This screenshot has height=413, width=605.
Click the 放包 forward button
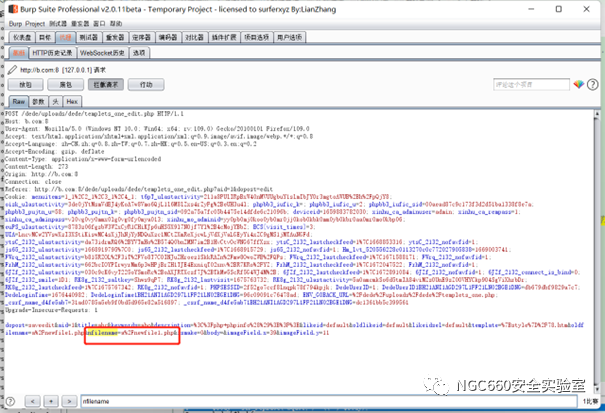(25, 85)
